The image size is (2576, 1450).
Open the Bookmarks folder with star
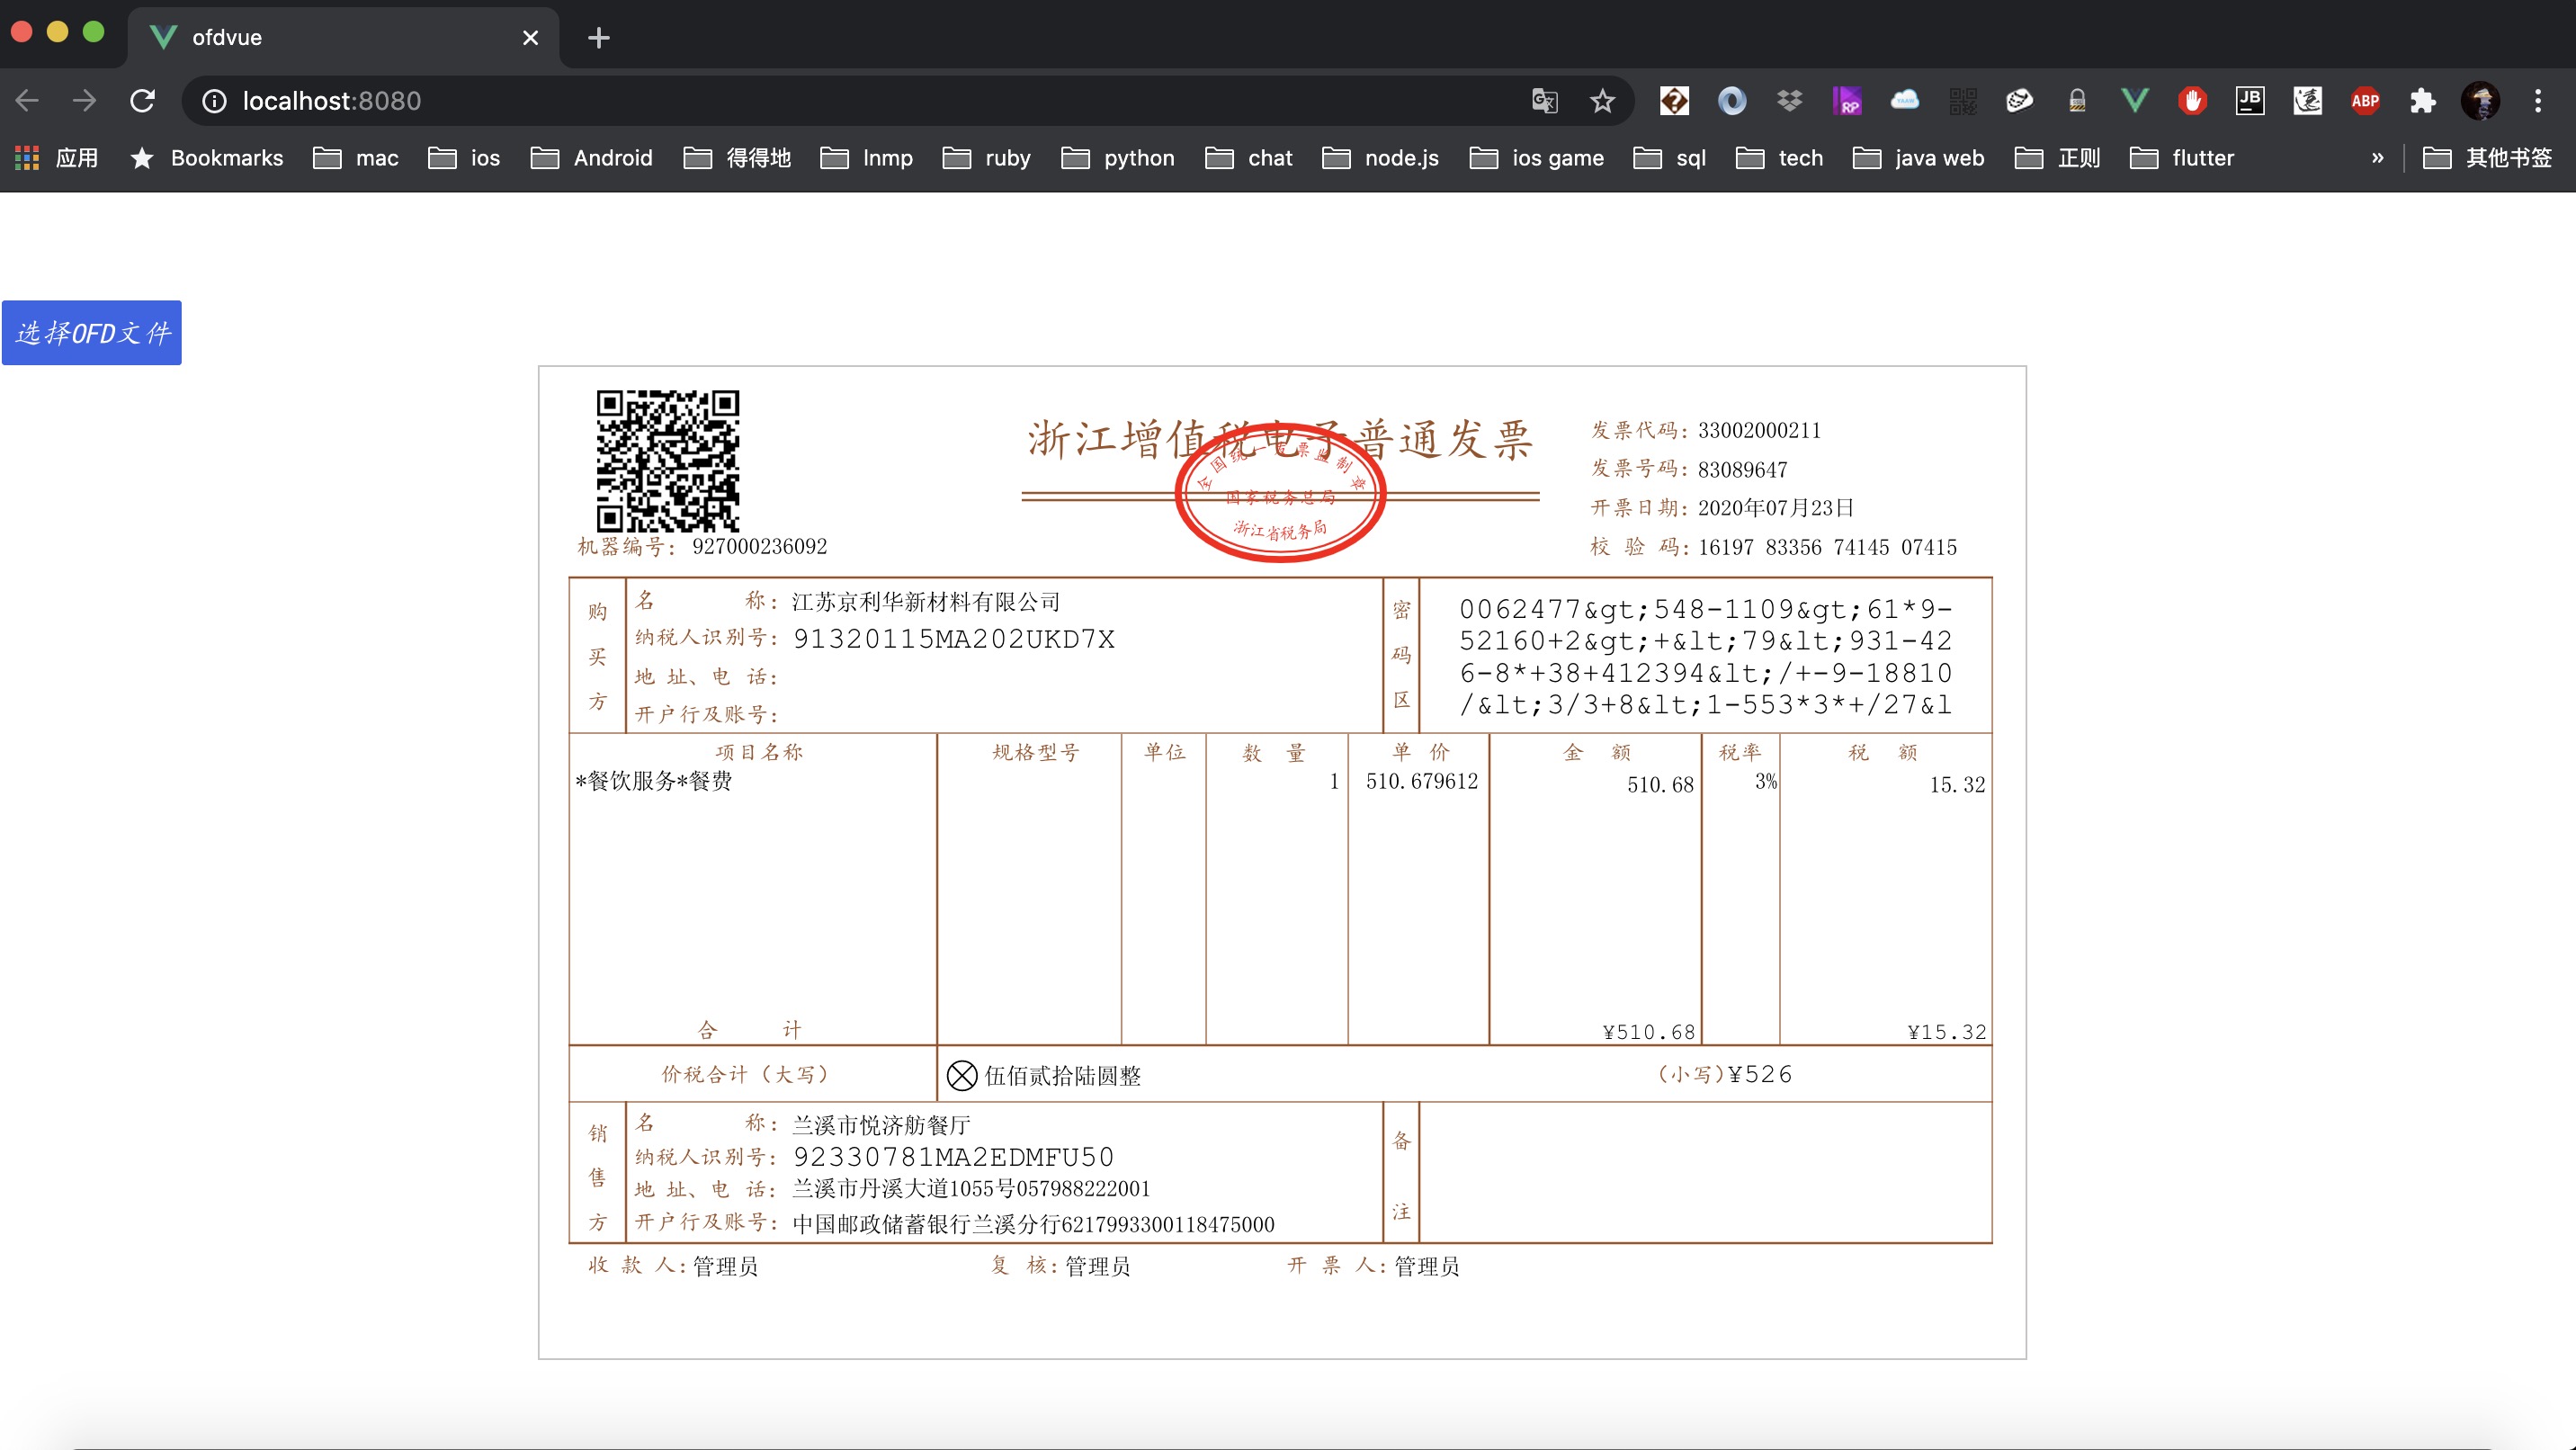206,158
